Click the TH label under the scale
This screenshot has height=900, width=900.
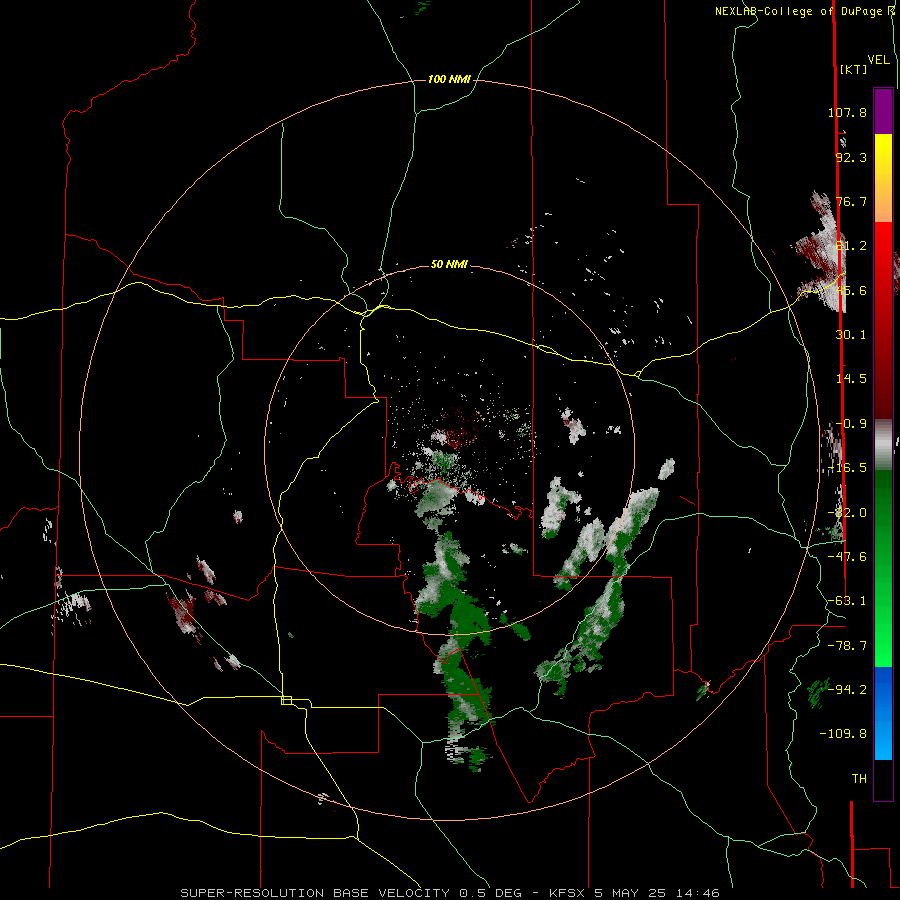859,778
